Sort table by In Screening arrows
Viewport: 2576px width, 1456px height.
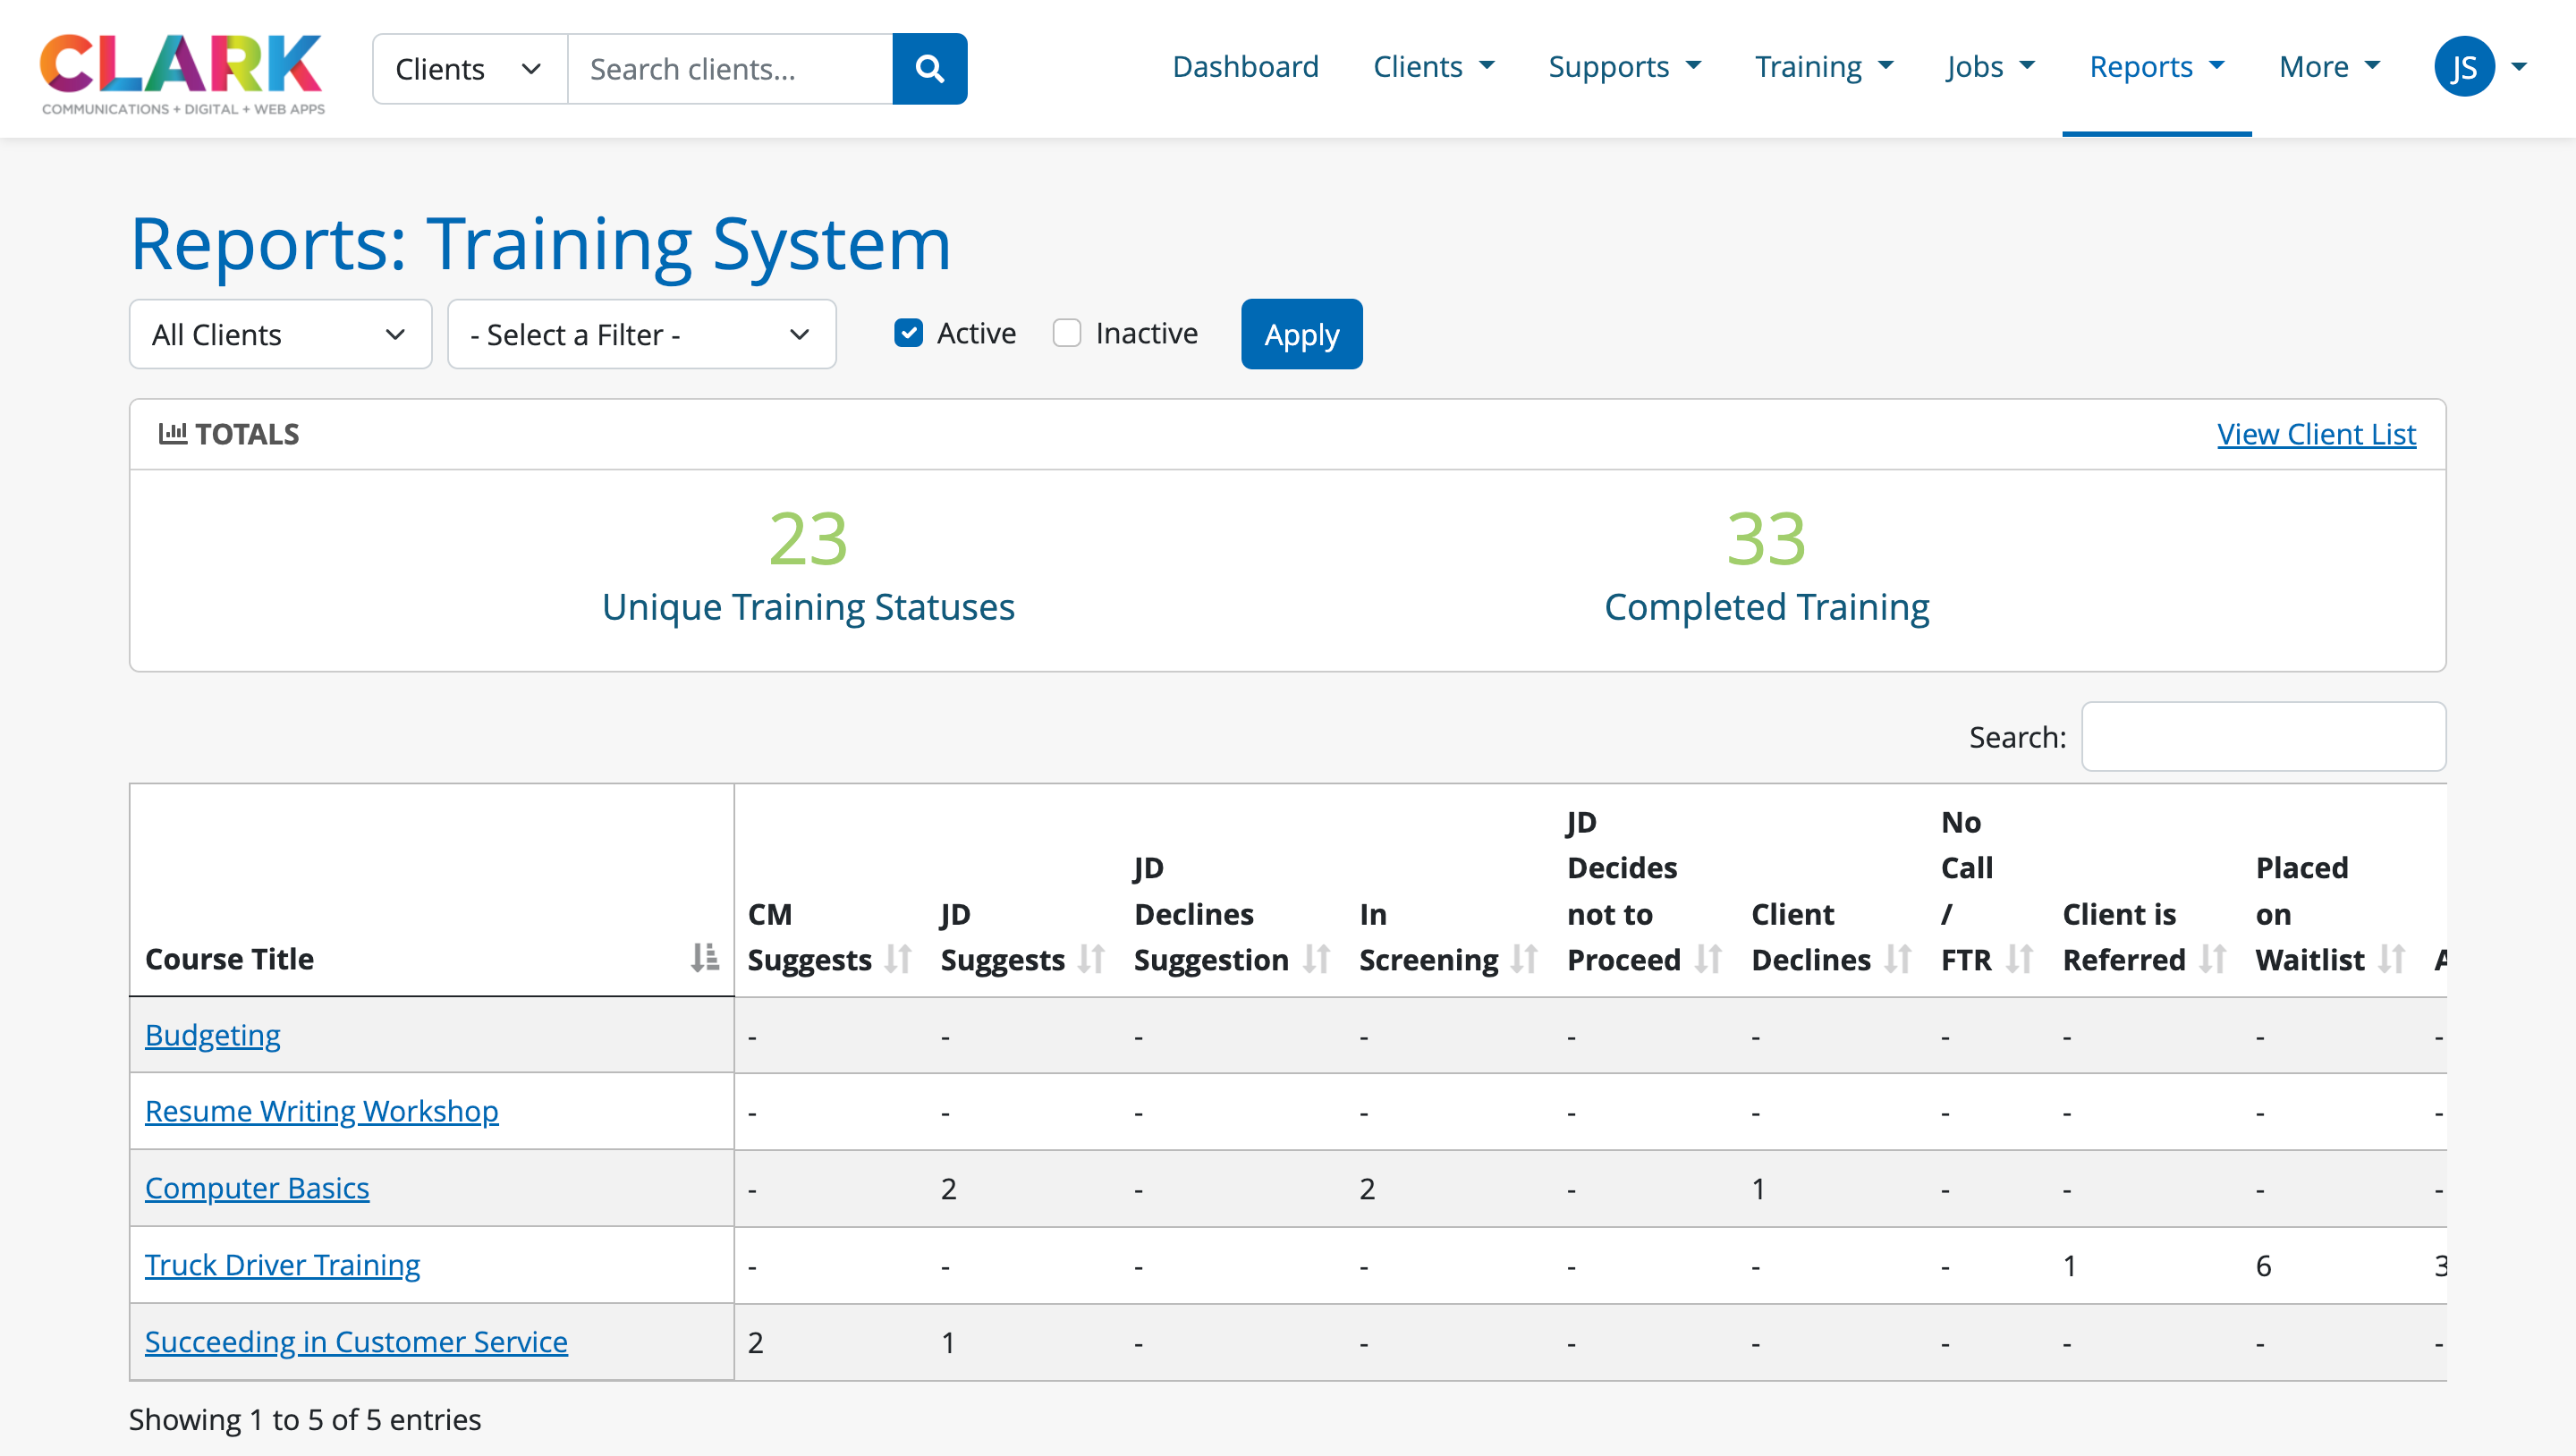[1523, 959]
